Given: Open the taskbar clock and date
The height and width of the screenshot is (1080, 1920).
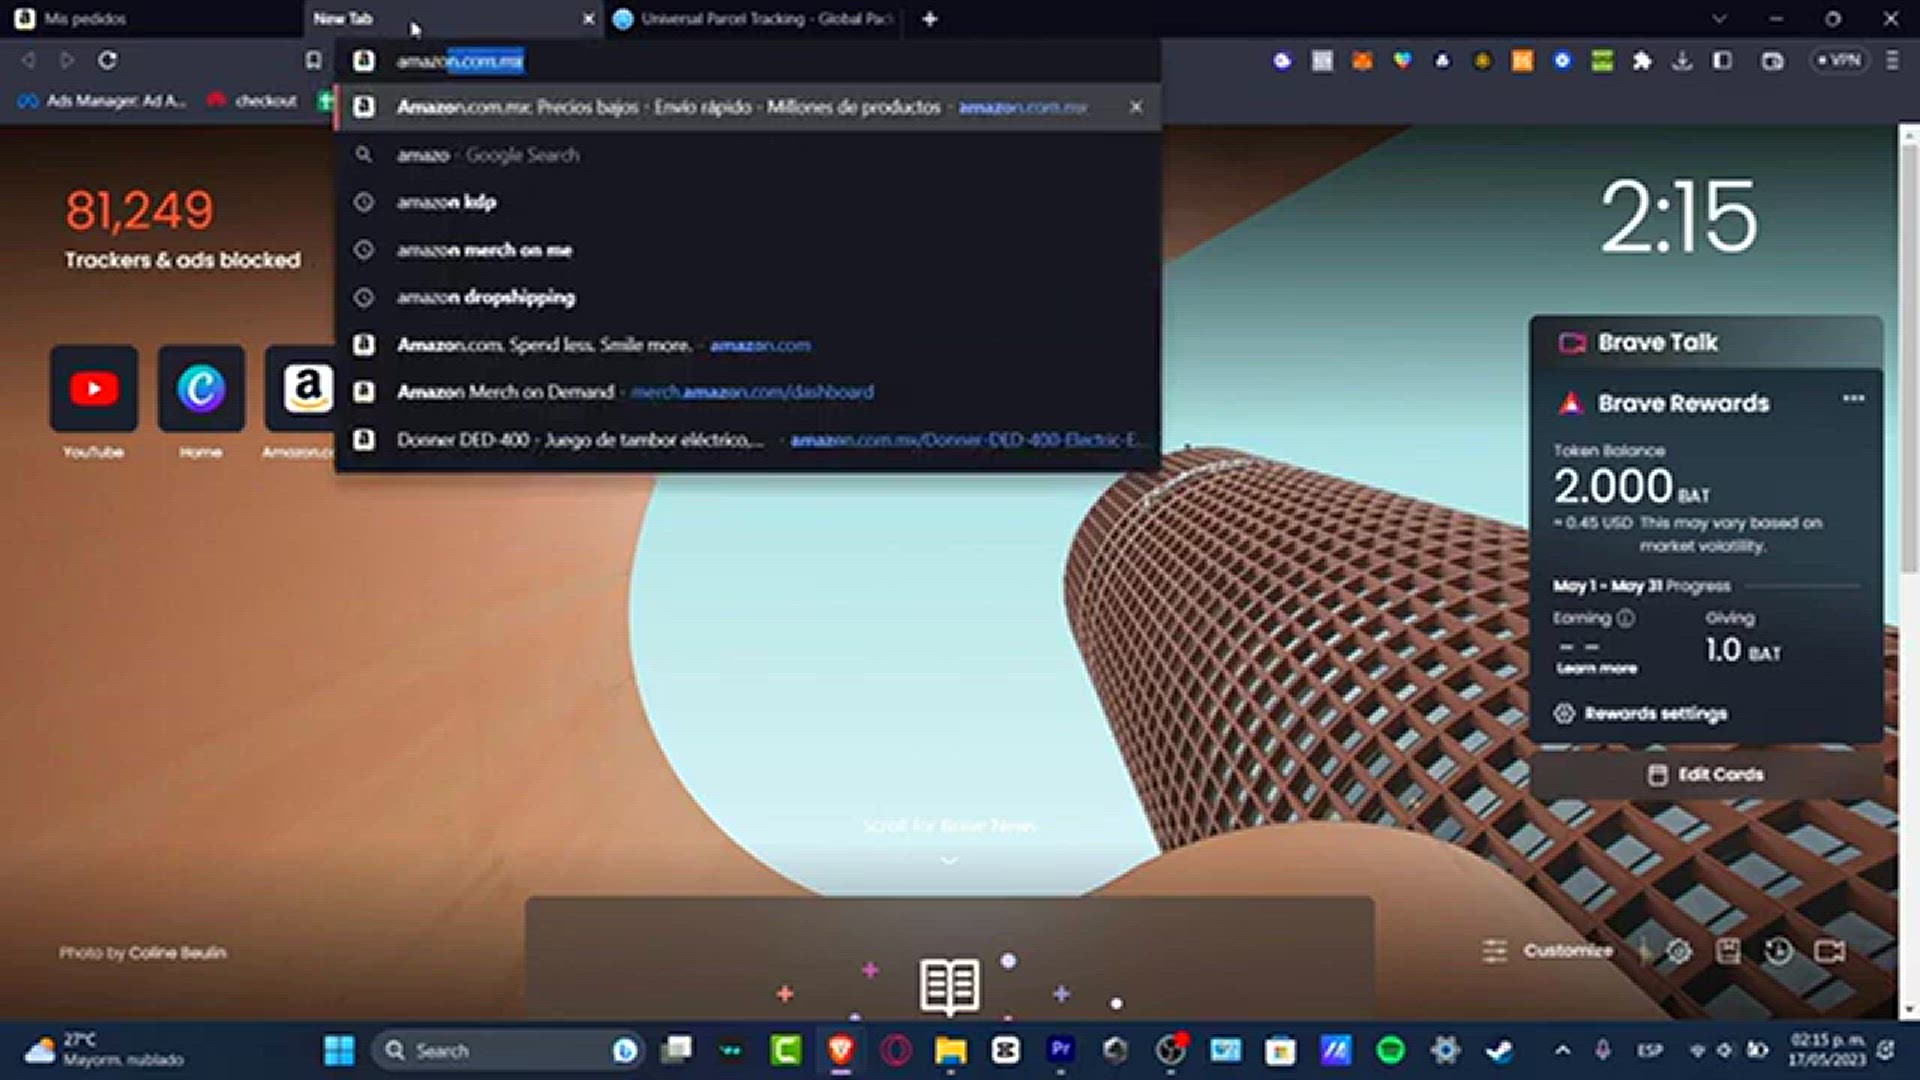Looking at the screenshot, I should click(x=1827, y=1050).
